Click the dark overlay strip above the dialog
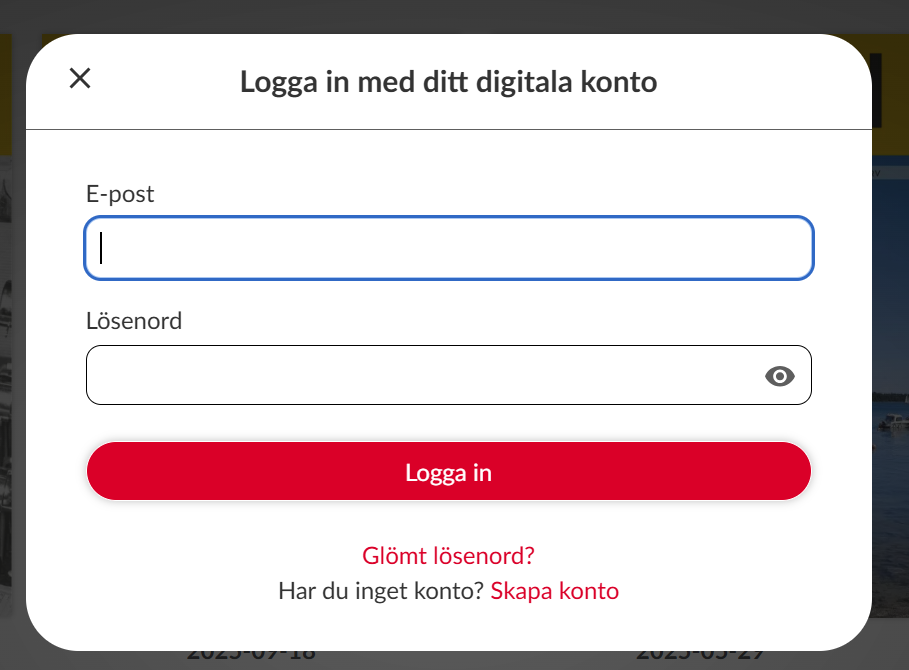909x670 pixels. coord(450,15)
